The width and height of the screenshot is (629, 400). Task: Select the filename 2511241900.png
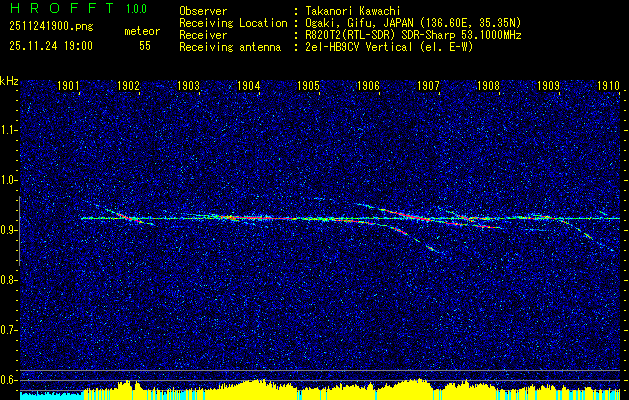click(51, 27)
